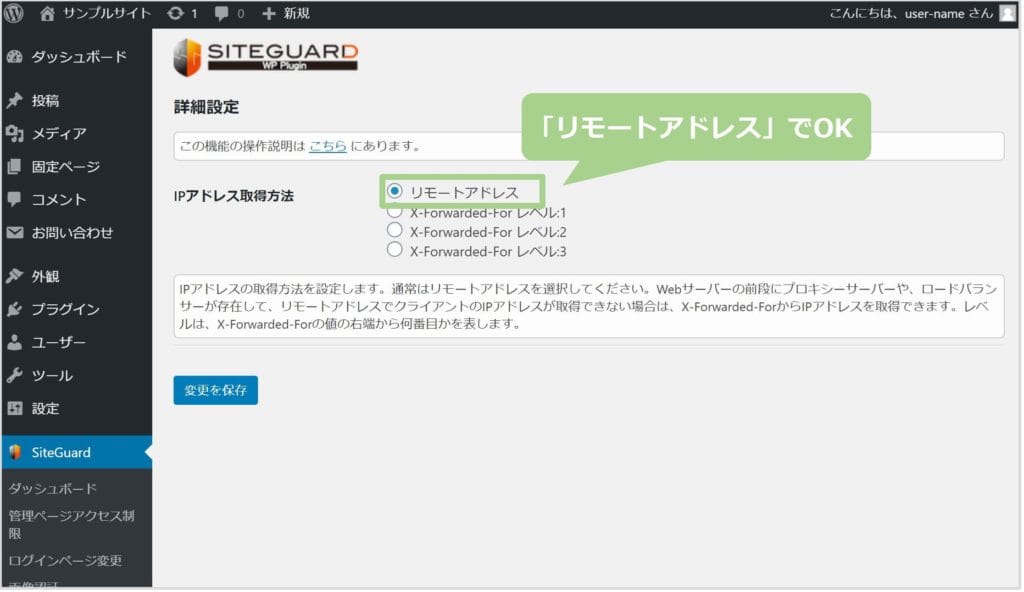This screenshot has height=592, width=1024.
Task: Click the SiteGuard shield icon in sidebar
Action: coord(15,452)
